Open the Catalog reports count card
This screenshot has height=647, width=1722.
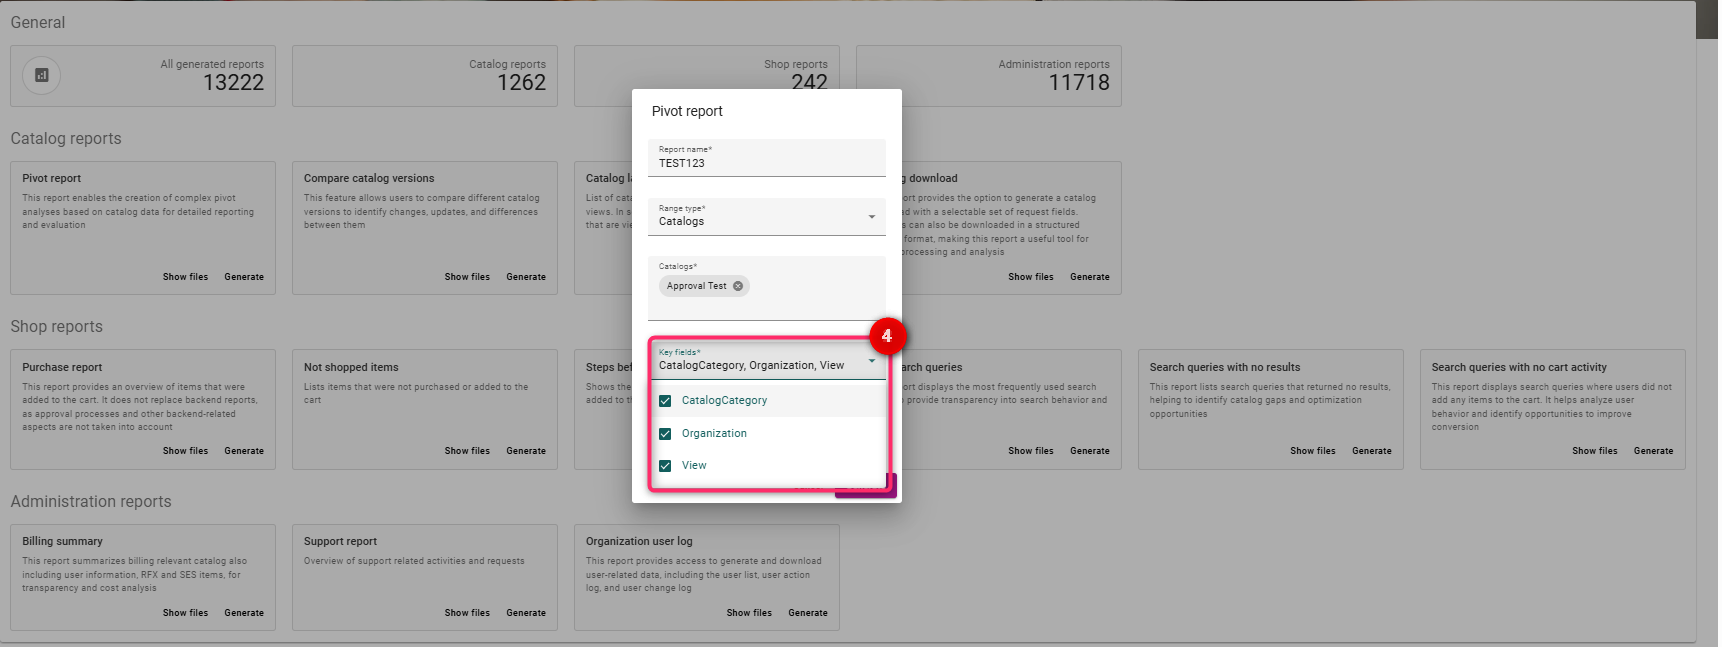[x=424, y=76]
